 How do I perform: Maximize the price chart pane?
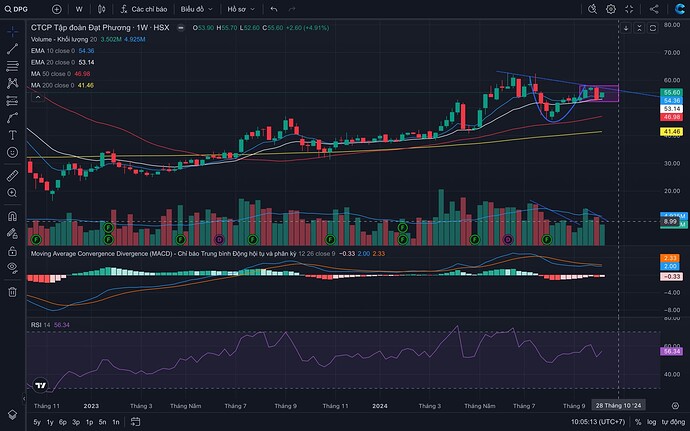pos(653,28)
